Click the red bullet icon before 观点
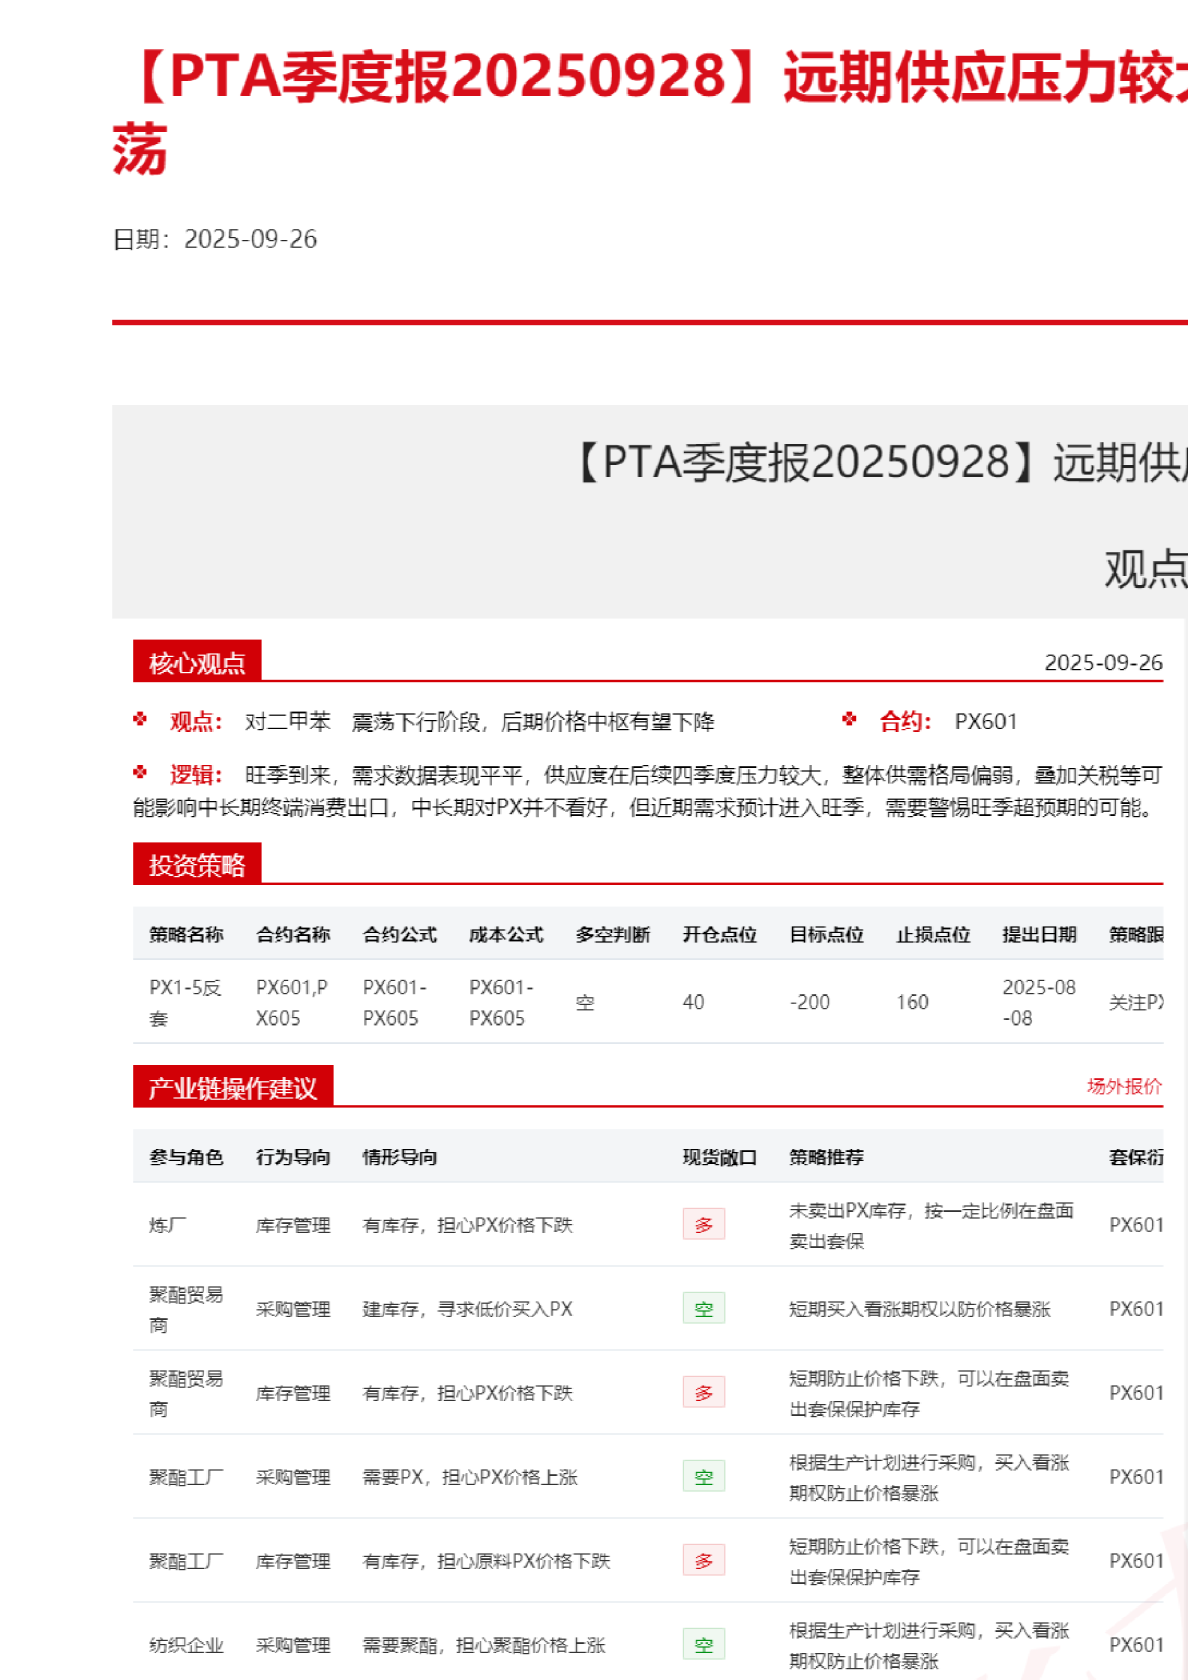The width and height of the screenshot is (1188, 1680). (x=140, y=719)
